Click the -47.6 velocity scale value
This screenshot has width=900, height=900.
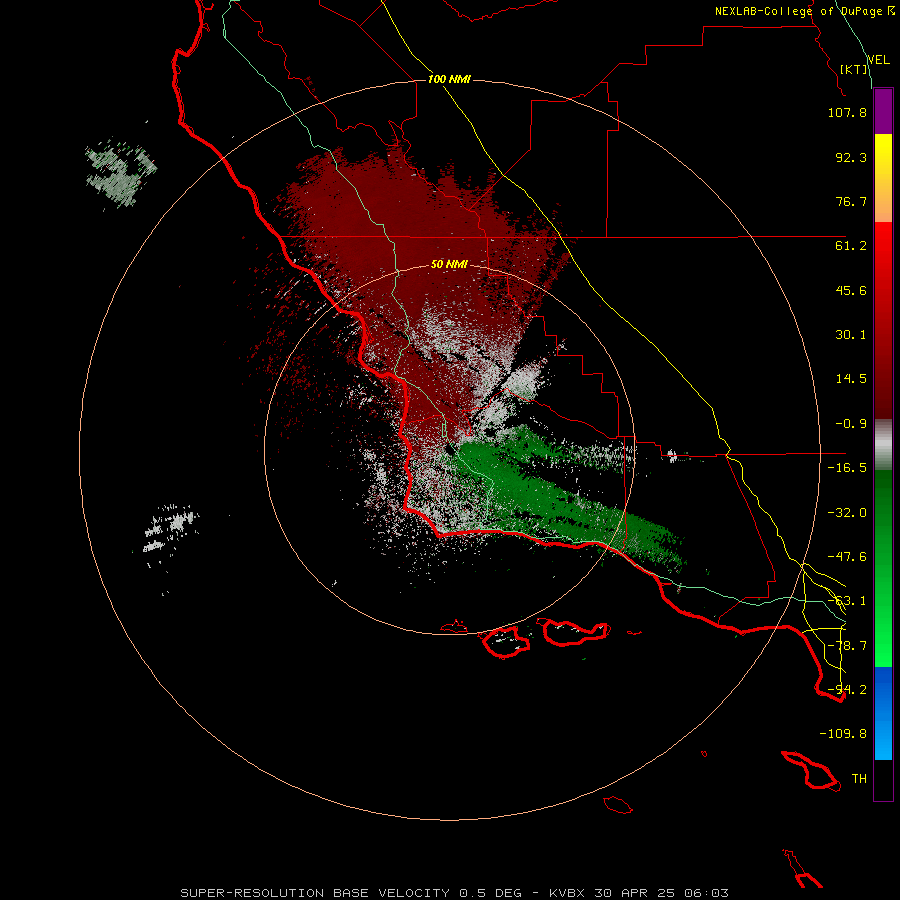coord(847,557)
